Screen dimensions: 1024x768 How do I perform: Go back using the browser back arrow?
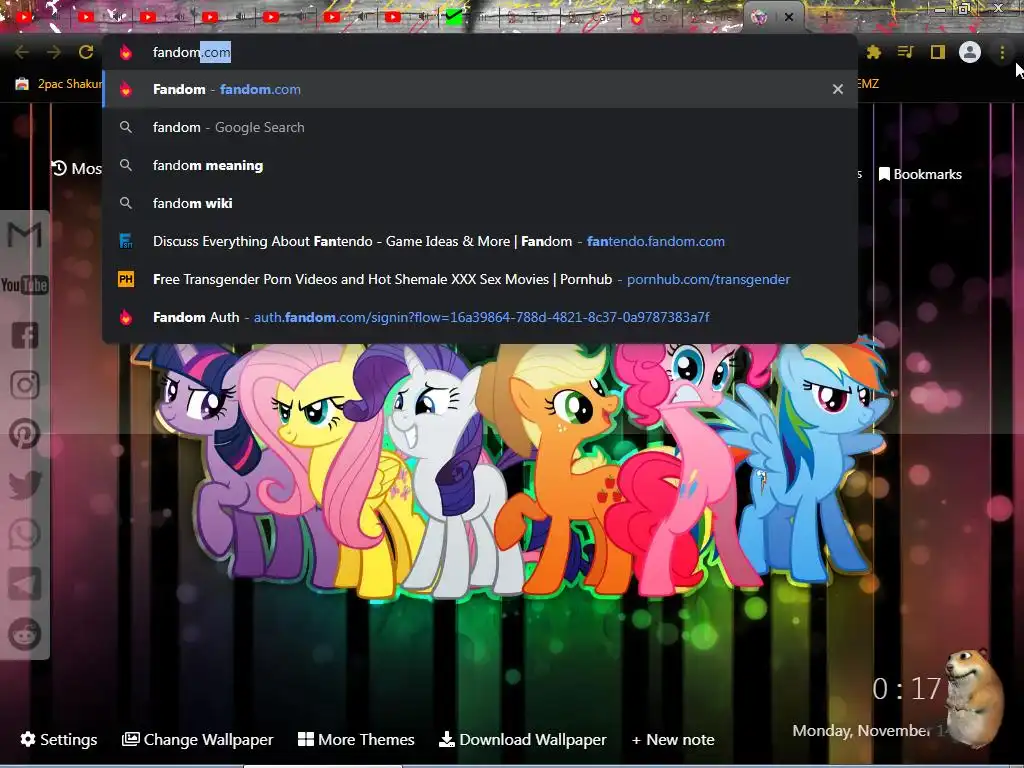click(22, 52)
